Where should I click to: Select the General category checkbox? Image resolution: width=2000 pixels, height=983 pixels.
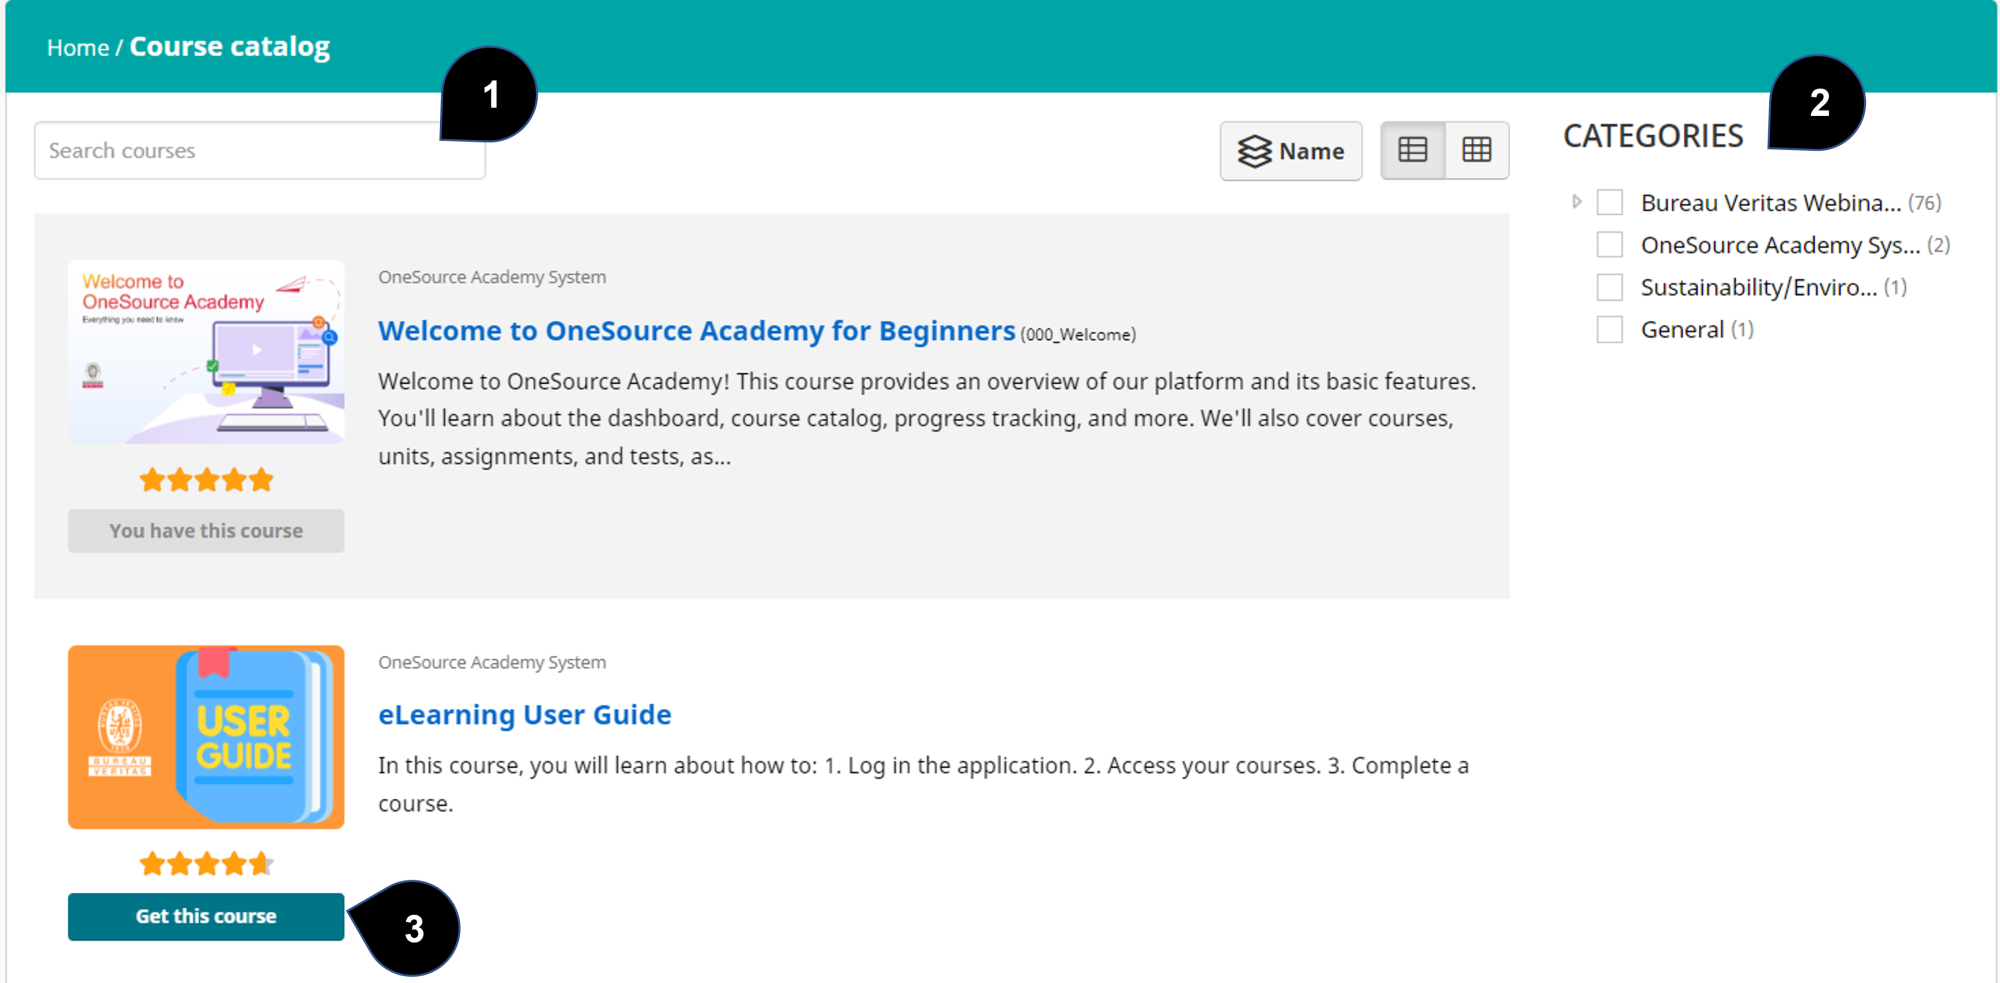click(1609, 330)
